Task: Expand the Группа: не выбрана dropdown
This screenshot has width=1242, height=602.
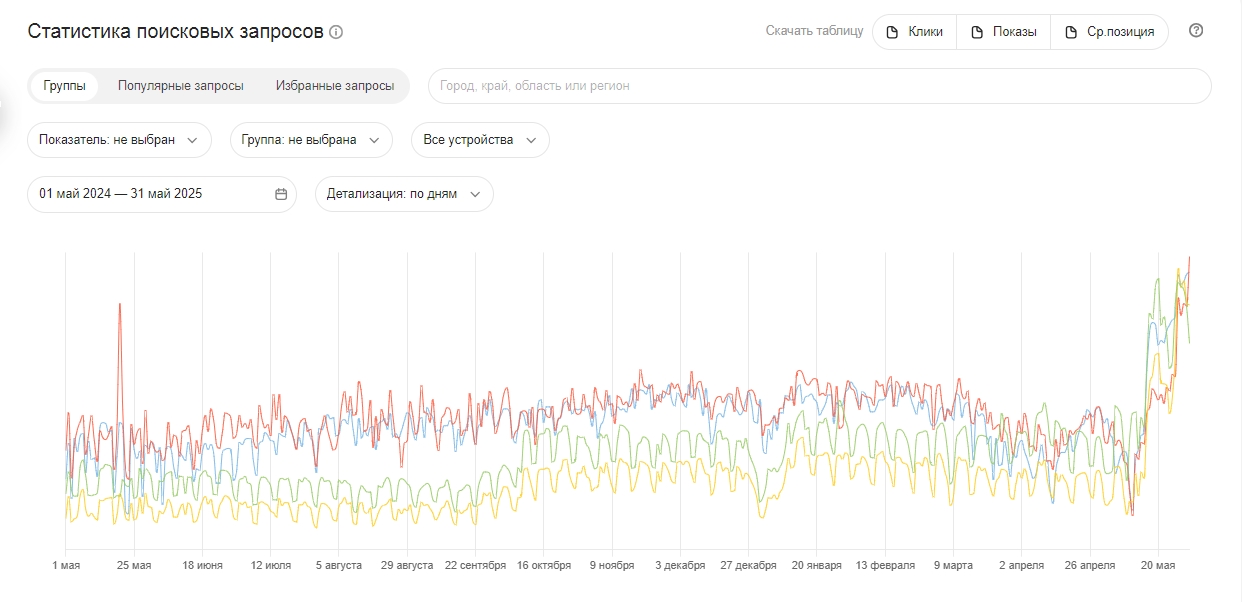Action: (310, 140)
